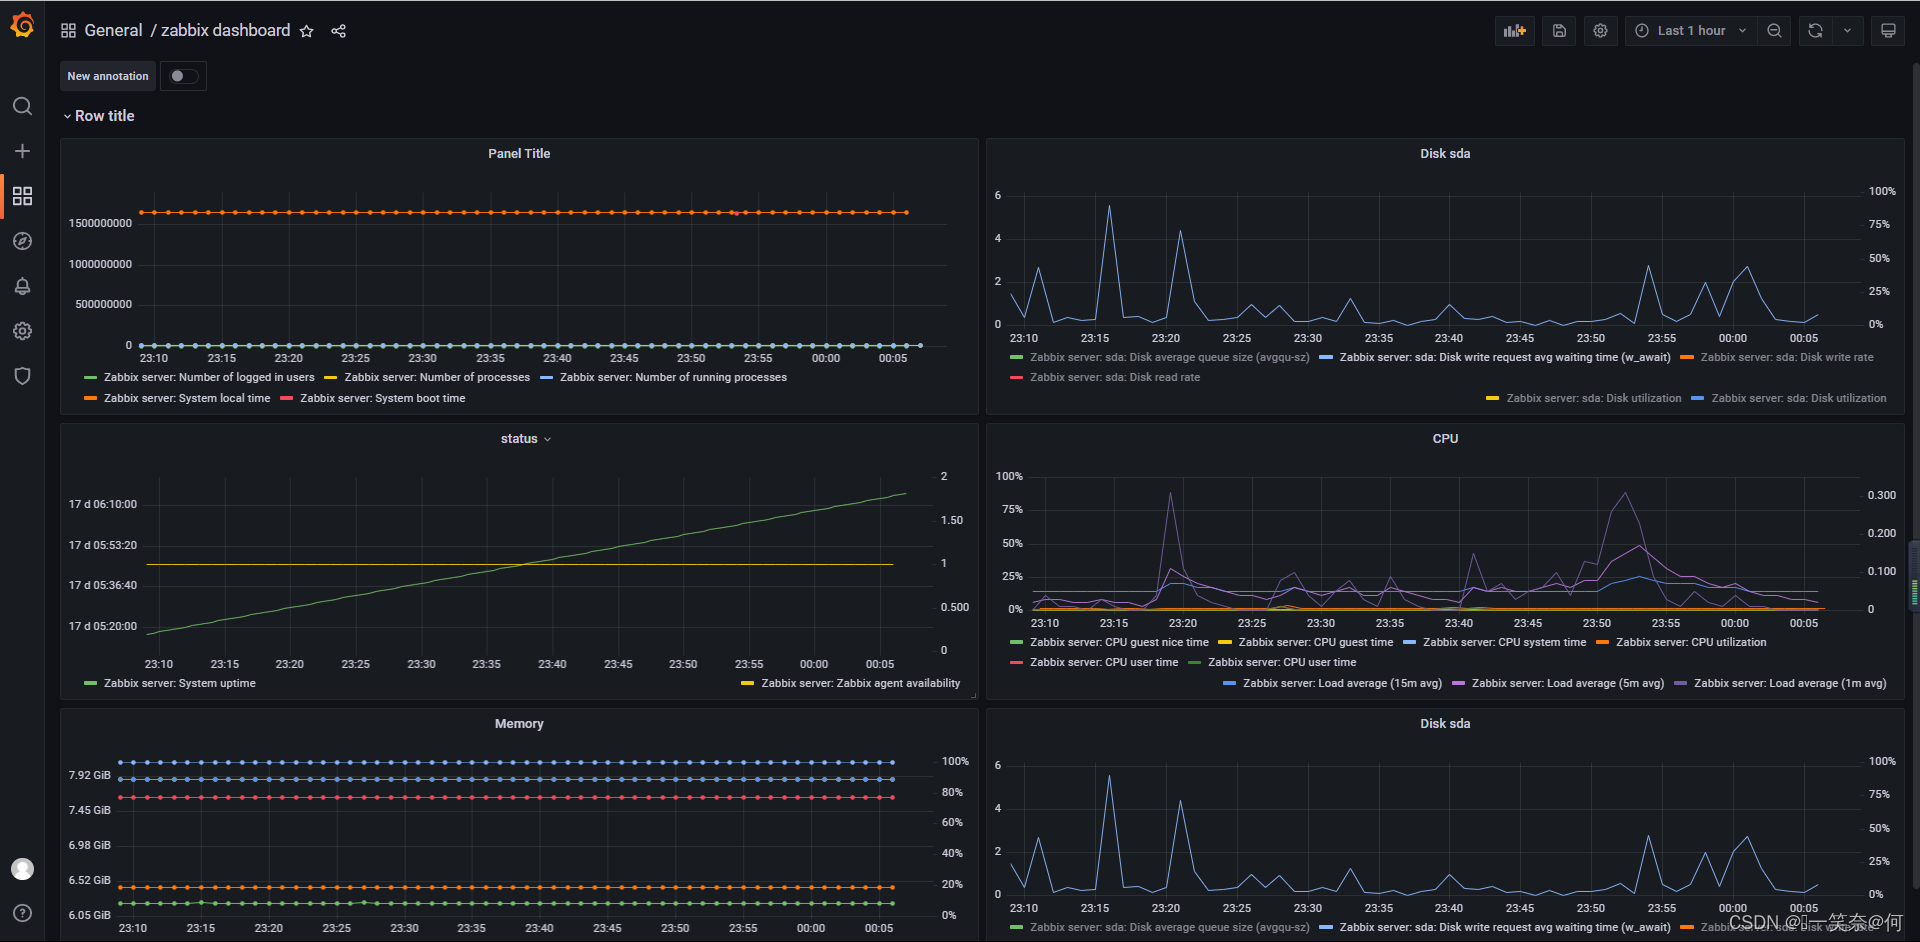The height and width of the screenshot is (942, 1920).
Task: Toggle CPU system time legend series
Action: (x=1504, y=643)
